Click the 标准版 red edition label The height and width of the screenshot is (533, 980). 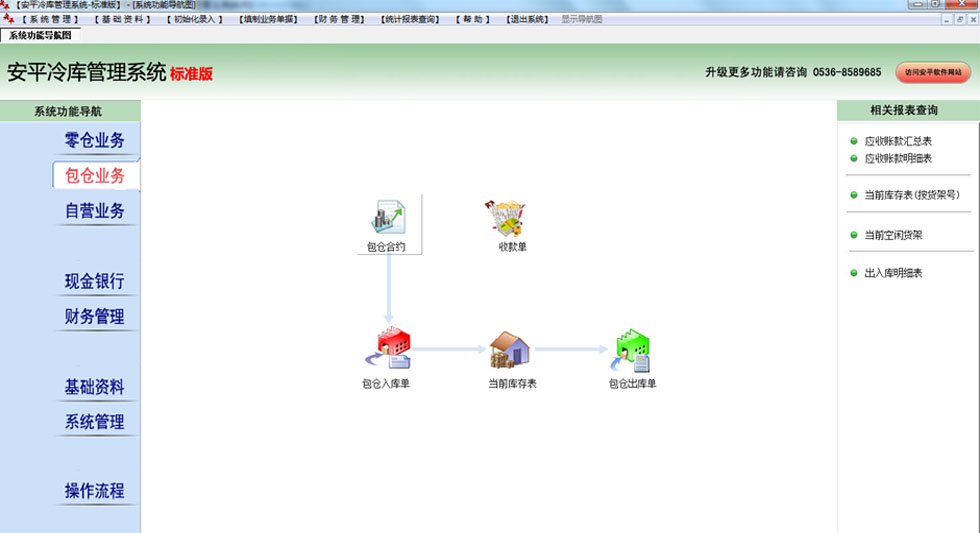pos(191,74)
